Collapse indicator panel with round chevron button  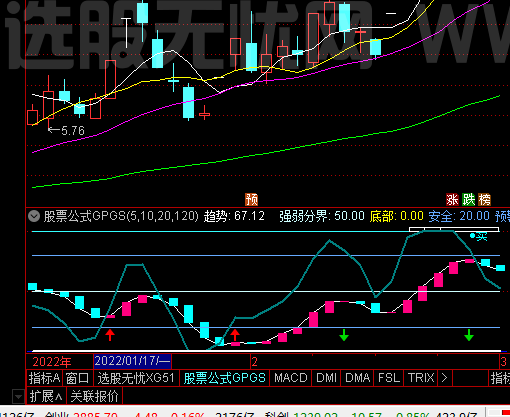(34, 216)
